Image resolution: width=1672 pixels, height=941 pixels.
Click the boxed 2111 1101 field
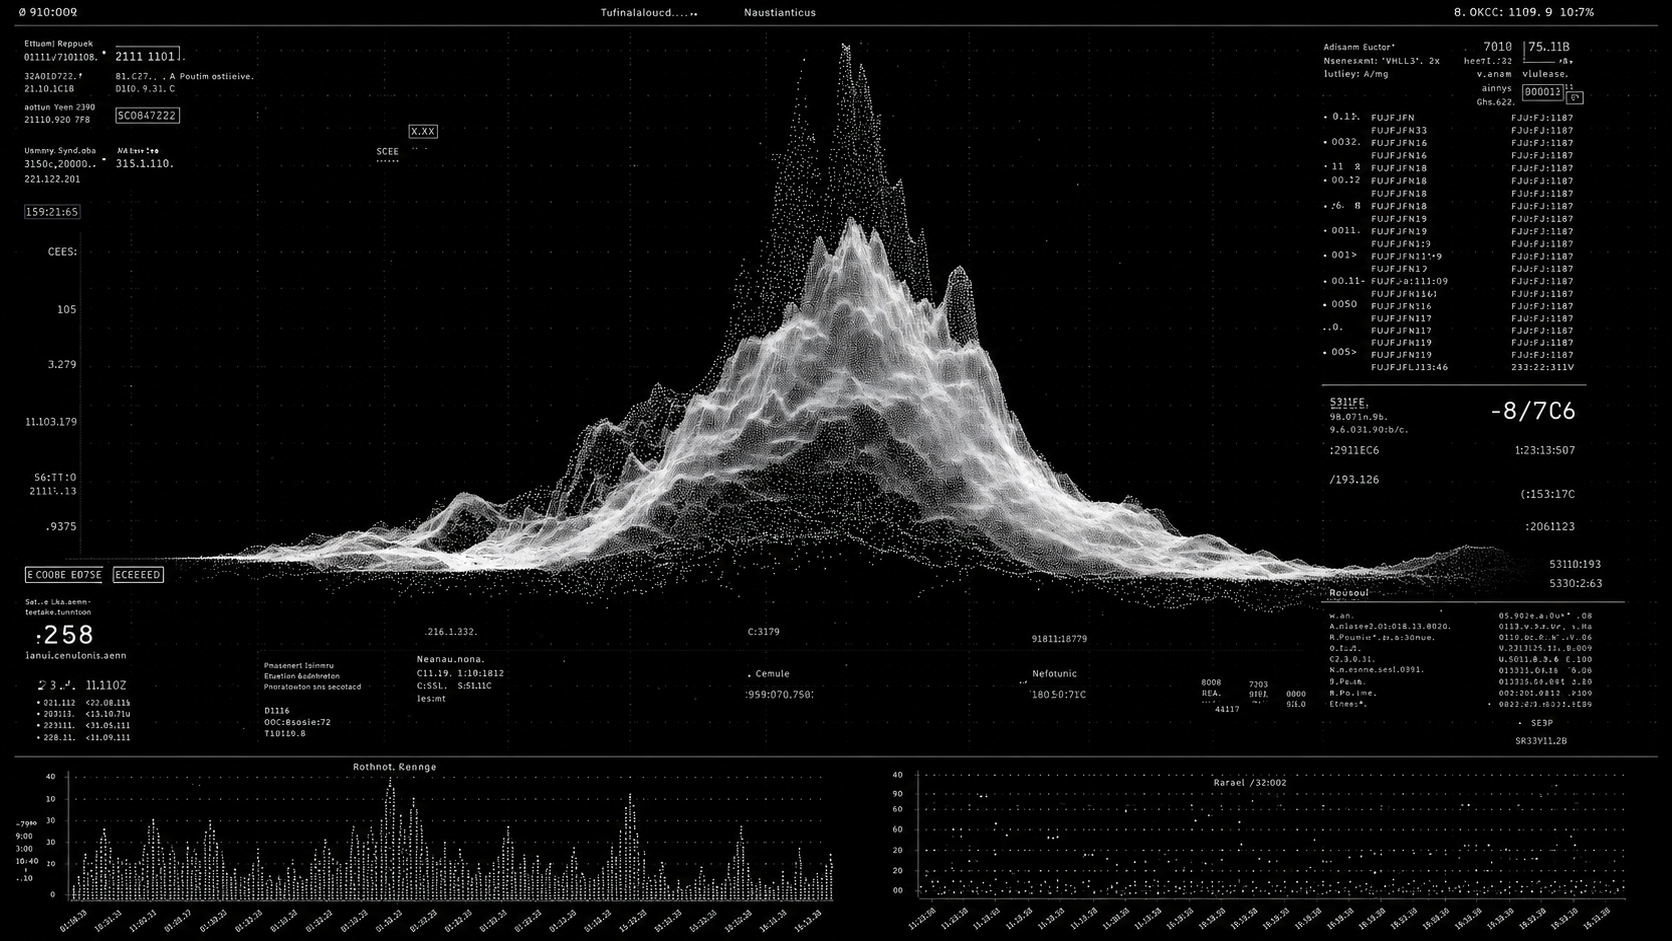(x=147, y=55)
